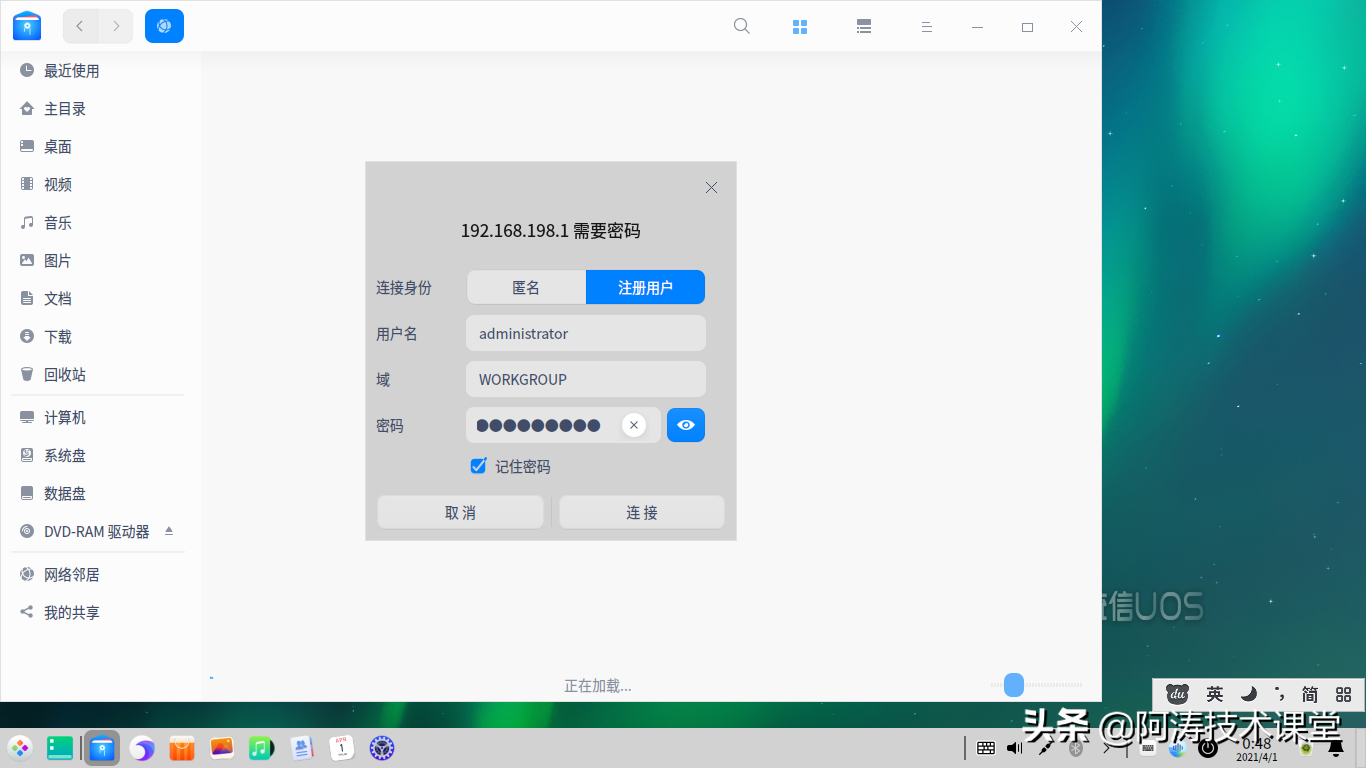This screenshot has height=768, width=1366.
Task: Clear the password field
Action: [633, 425]
